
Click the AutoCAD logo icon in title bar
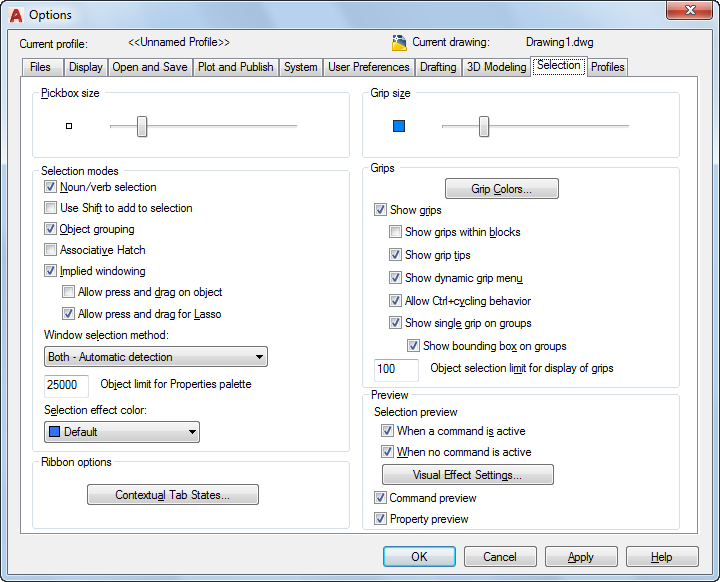(x=15, y=14)
